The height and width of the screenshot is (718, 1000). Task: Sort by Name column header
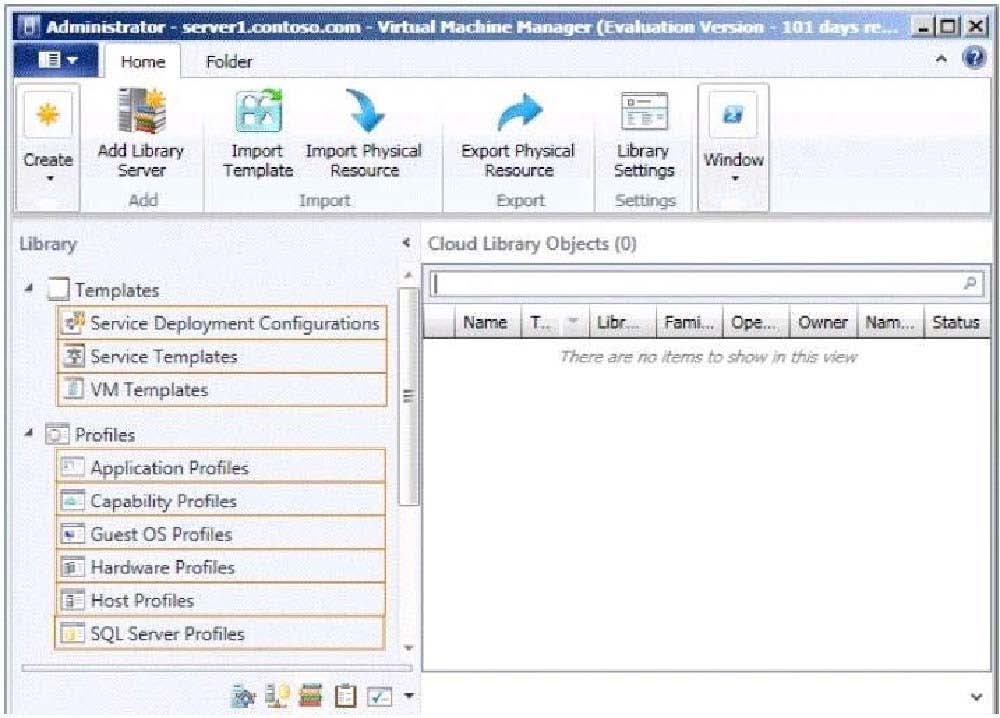[x=488, y=322]
